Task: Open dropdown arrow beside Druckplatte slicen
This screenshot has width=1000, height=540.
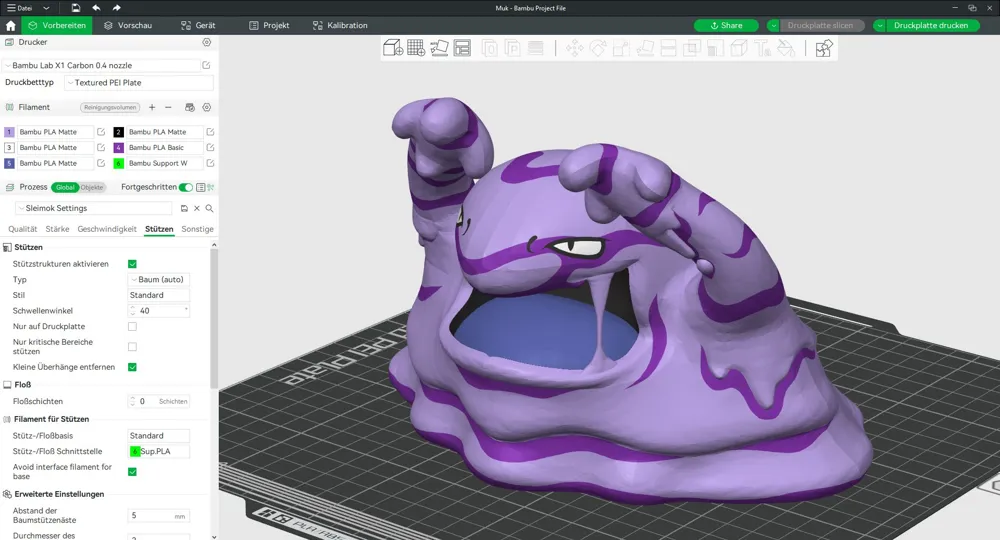Action: coord(773,26)
